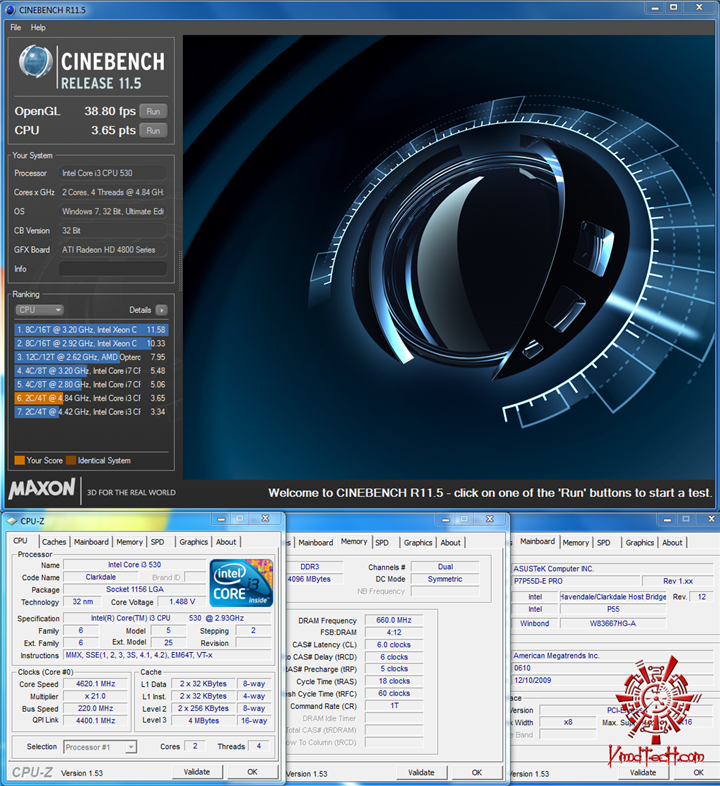Minimize the first CPU-Z window
This screenshot has width=720, height=786.
[x=221, y=519]
